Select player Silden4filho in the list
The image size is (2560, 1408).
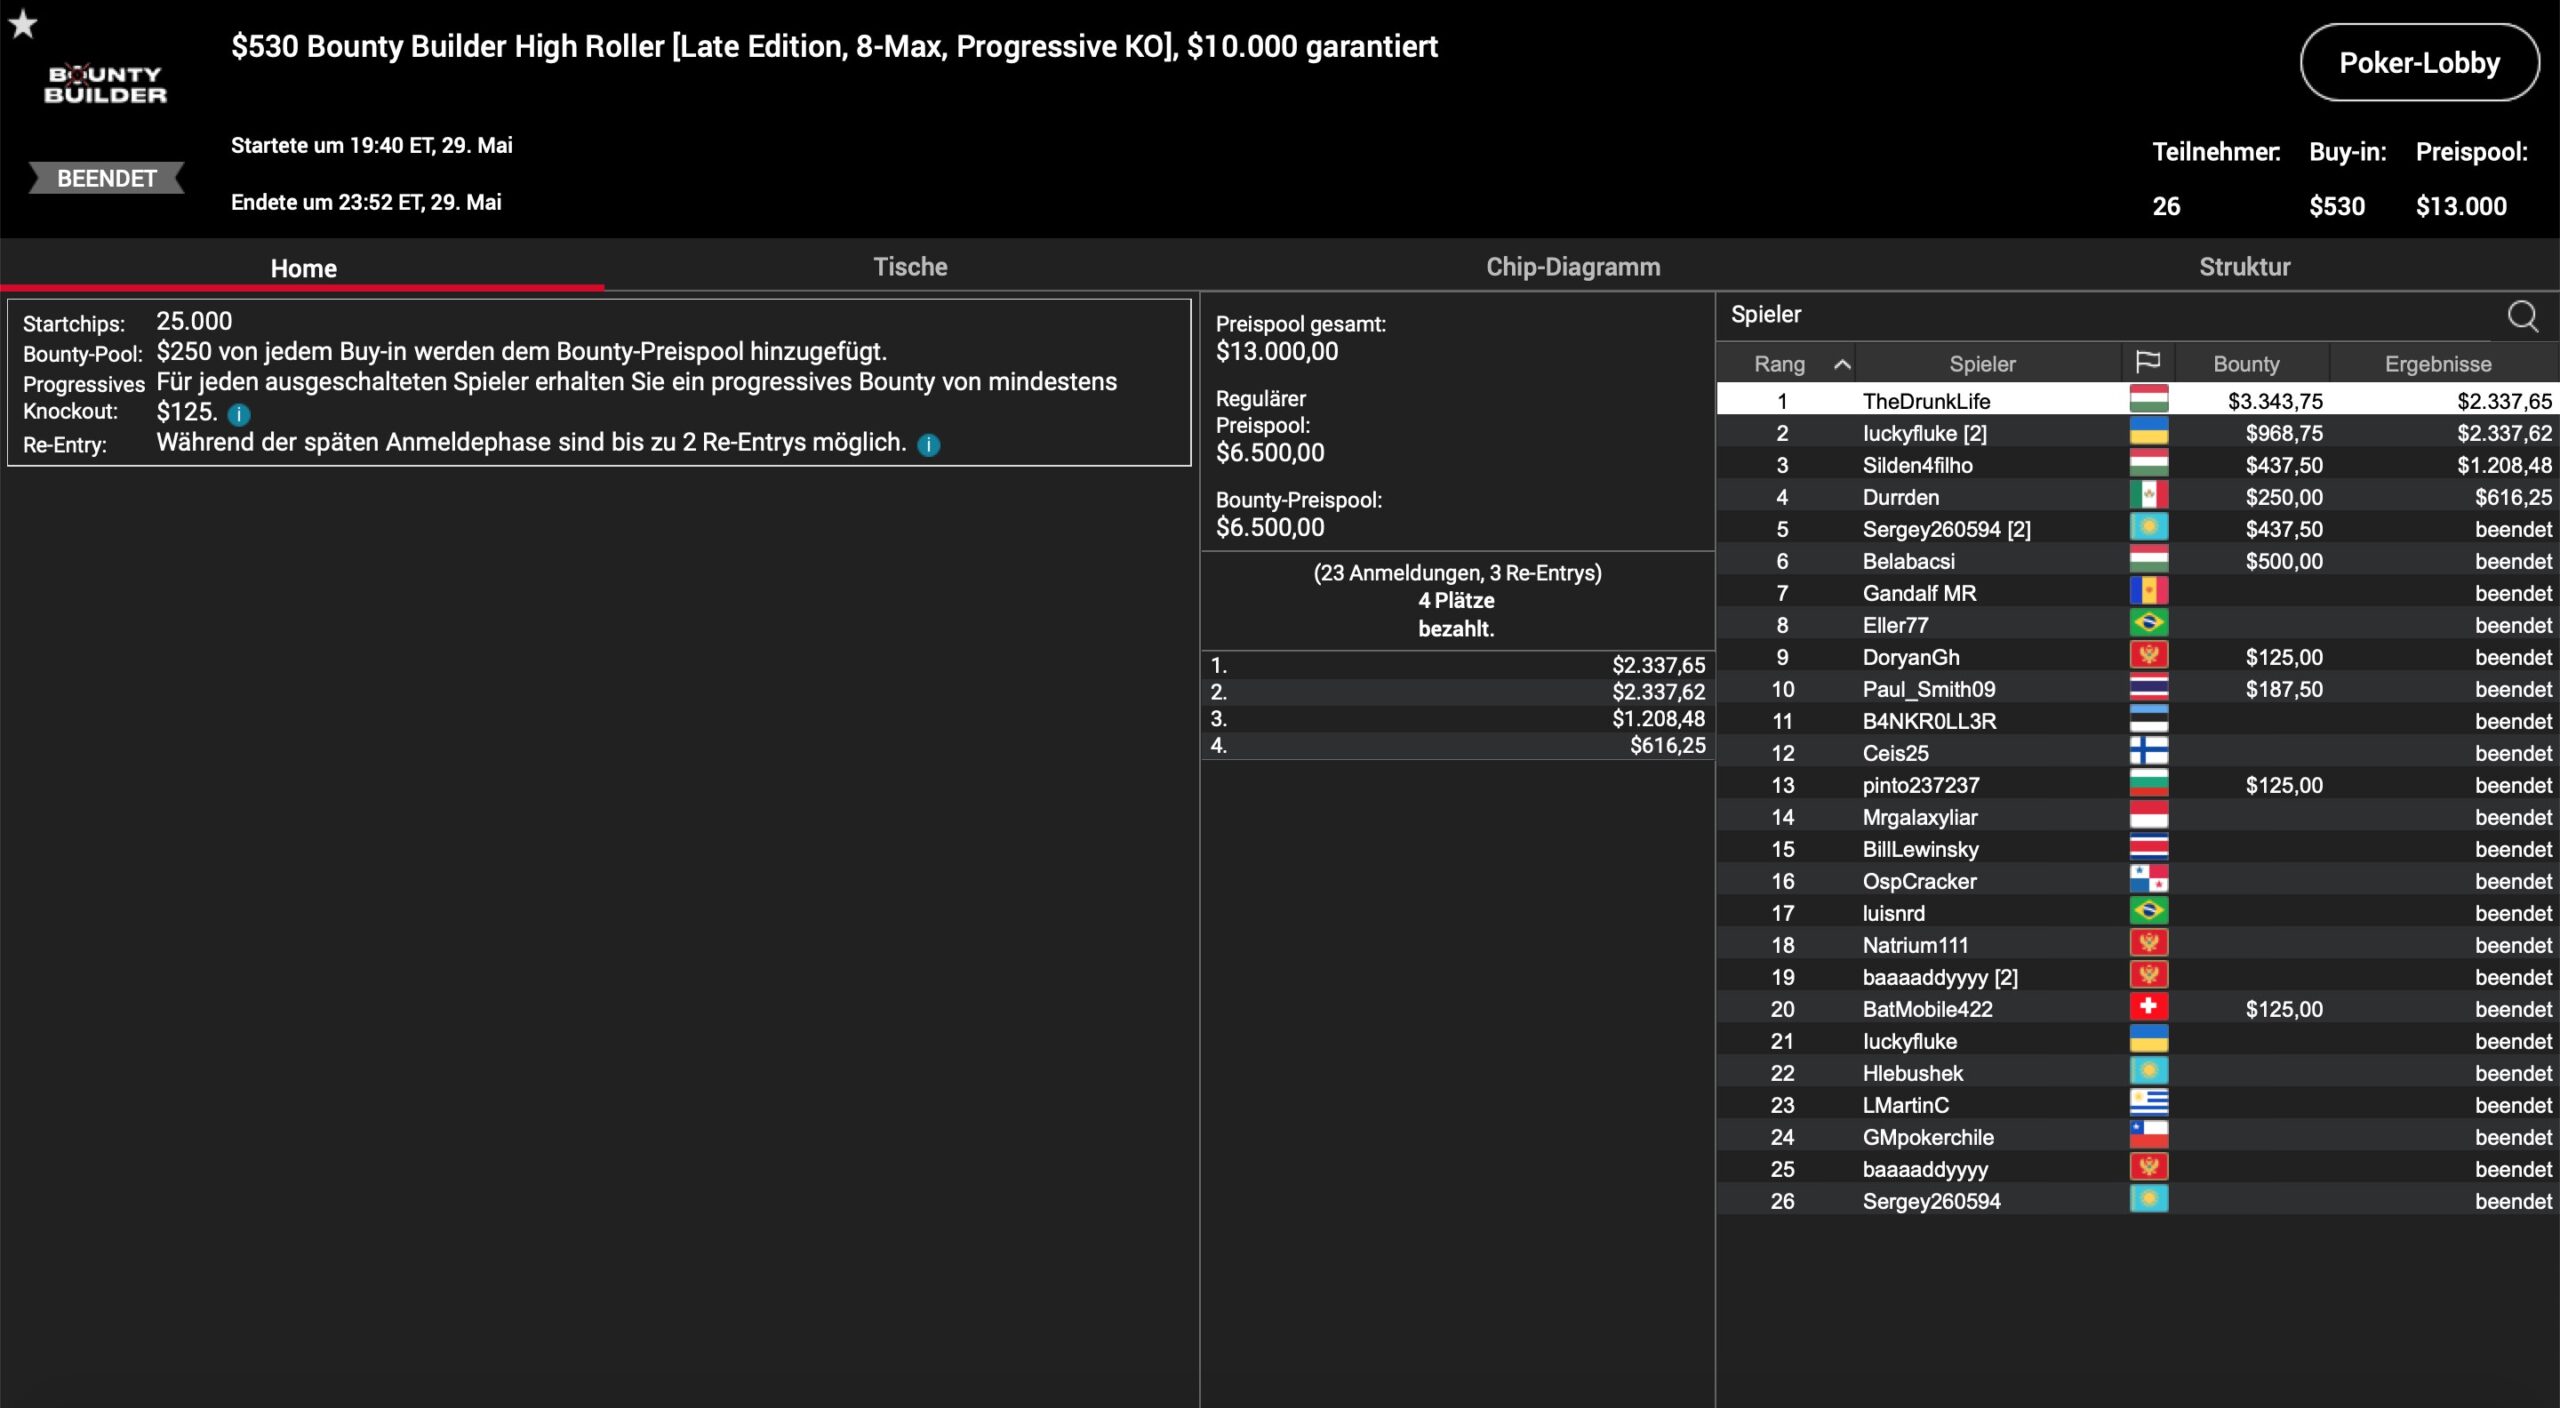click(1917, 465)
